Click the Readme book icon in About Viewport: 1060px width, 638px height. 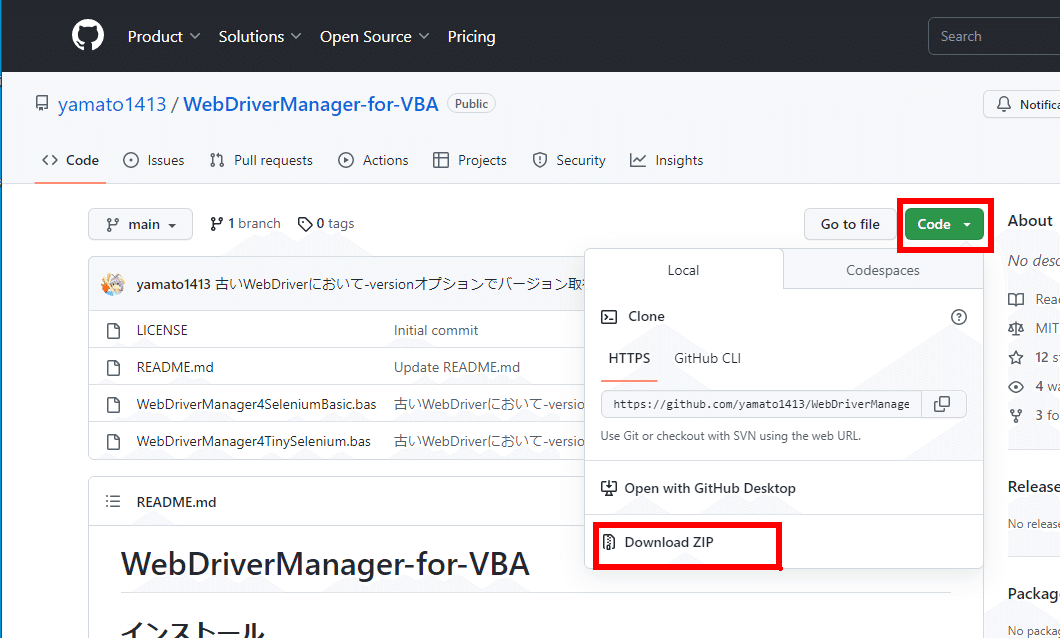point(1016,299)
